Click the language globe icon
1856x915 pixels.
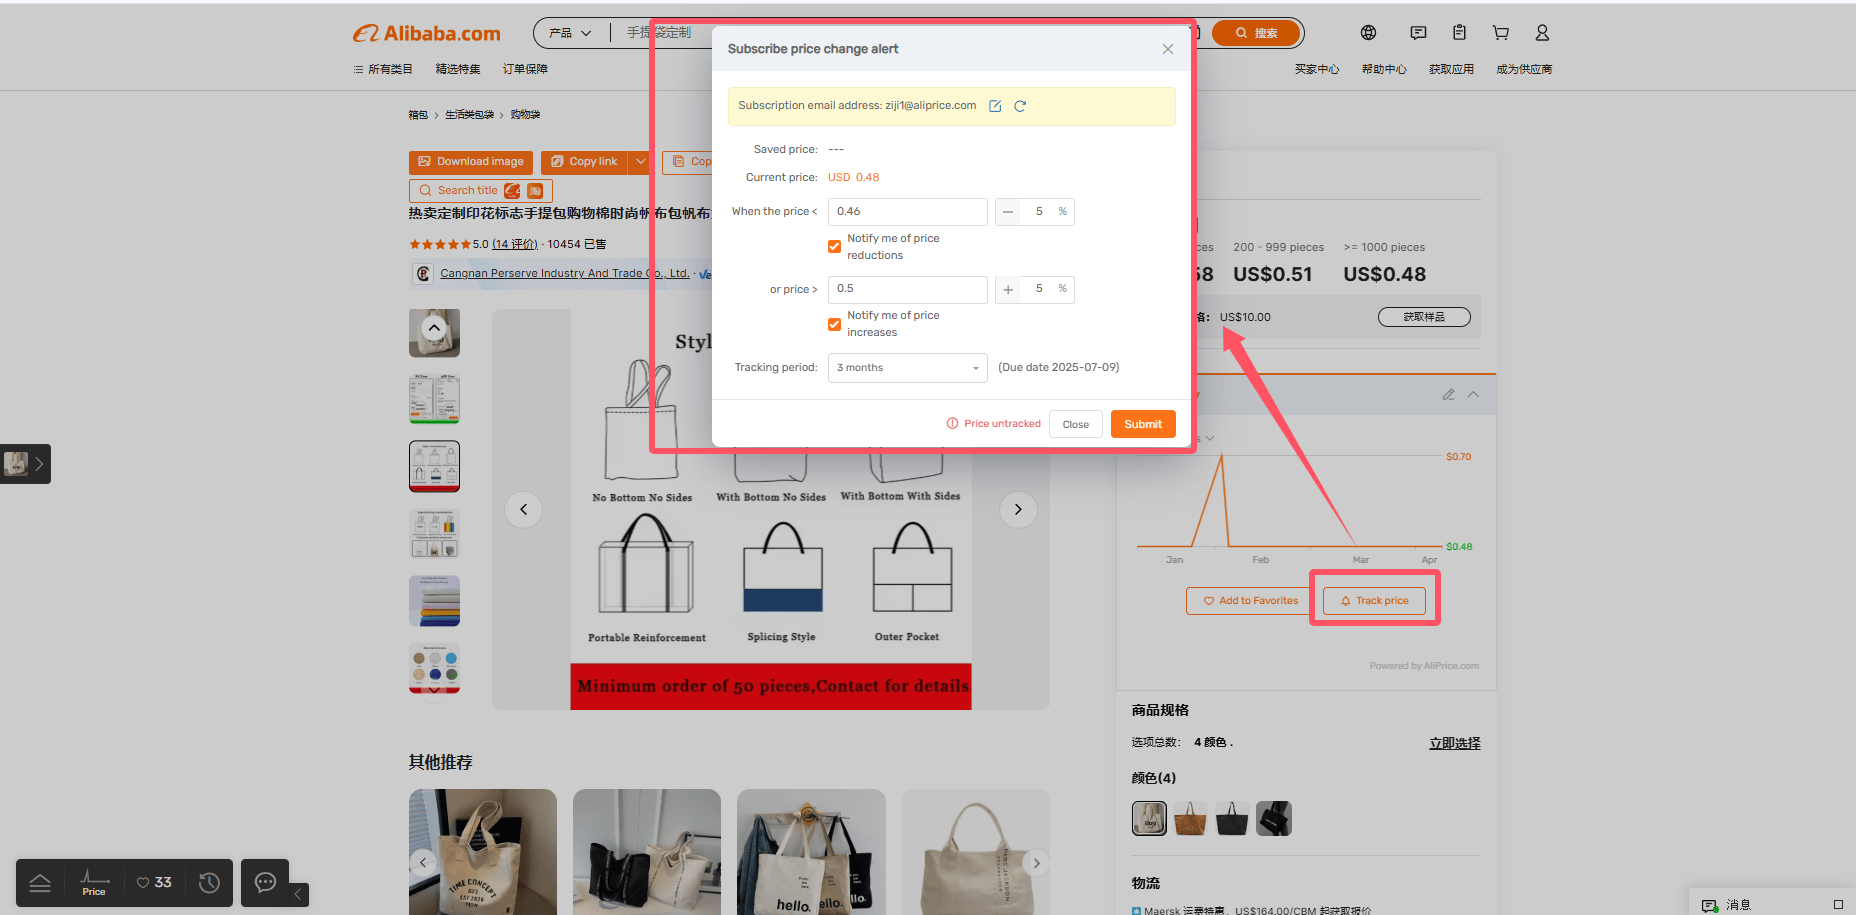(1368, 33)
